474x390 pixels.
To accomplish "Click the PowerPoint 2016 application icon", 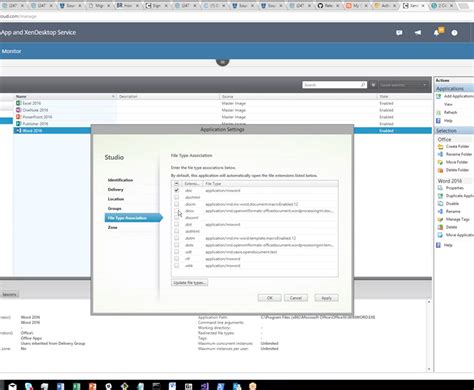I will [18, 117].
